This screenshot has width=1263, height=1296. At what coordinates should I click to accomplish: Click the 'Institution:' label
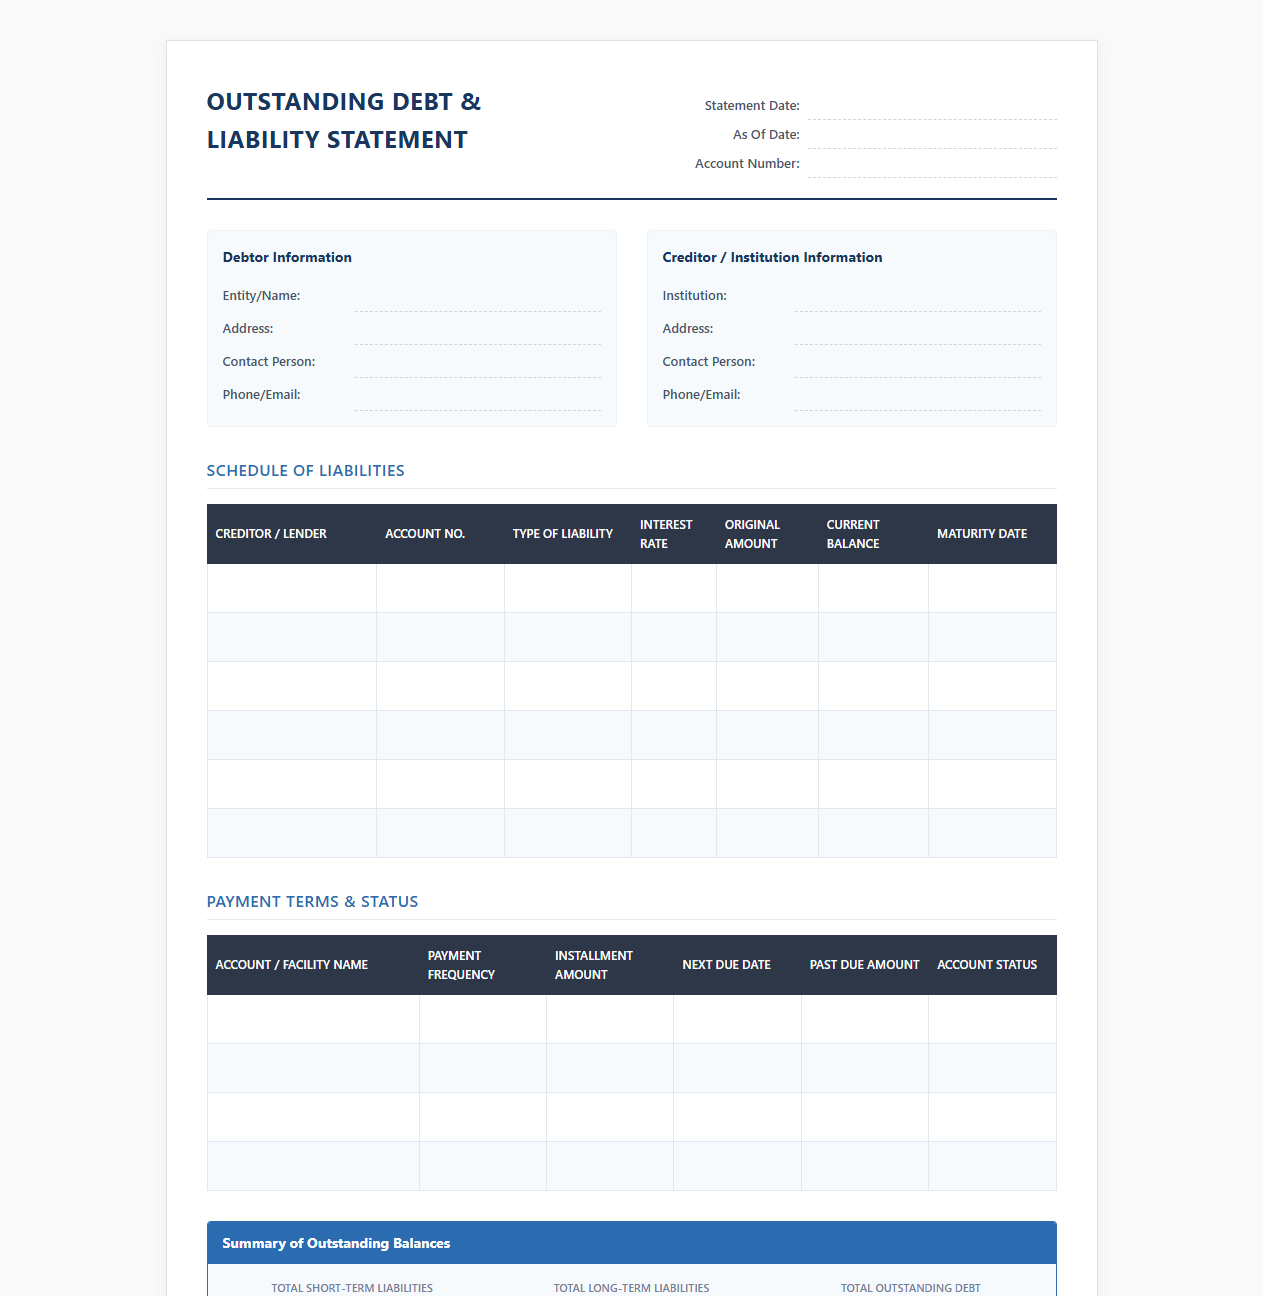click(x=694, y=296)
